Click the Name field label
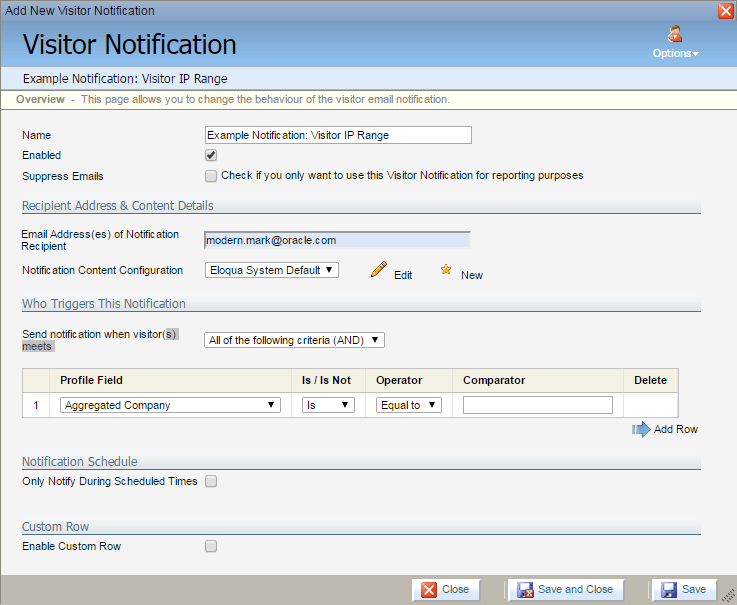Image resolution: width=737 pixels, height=605 pixels. (36, 135)
